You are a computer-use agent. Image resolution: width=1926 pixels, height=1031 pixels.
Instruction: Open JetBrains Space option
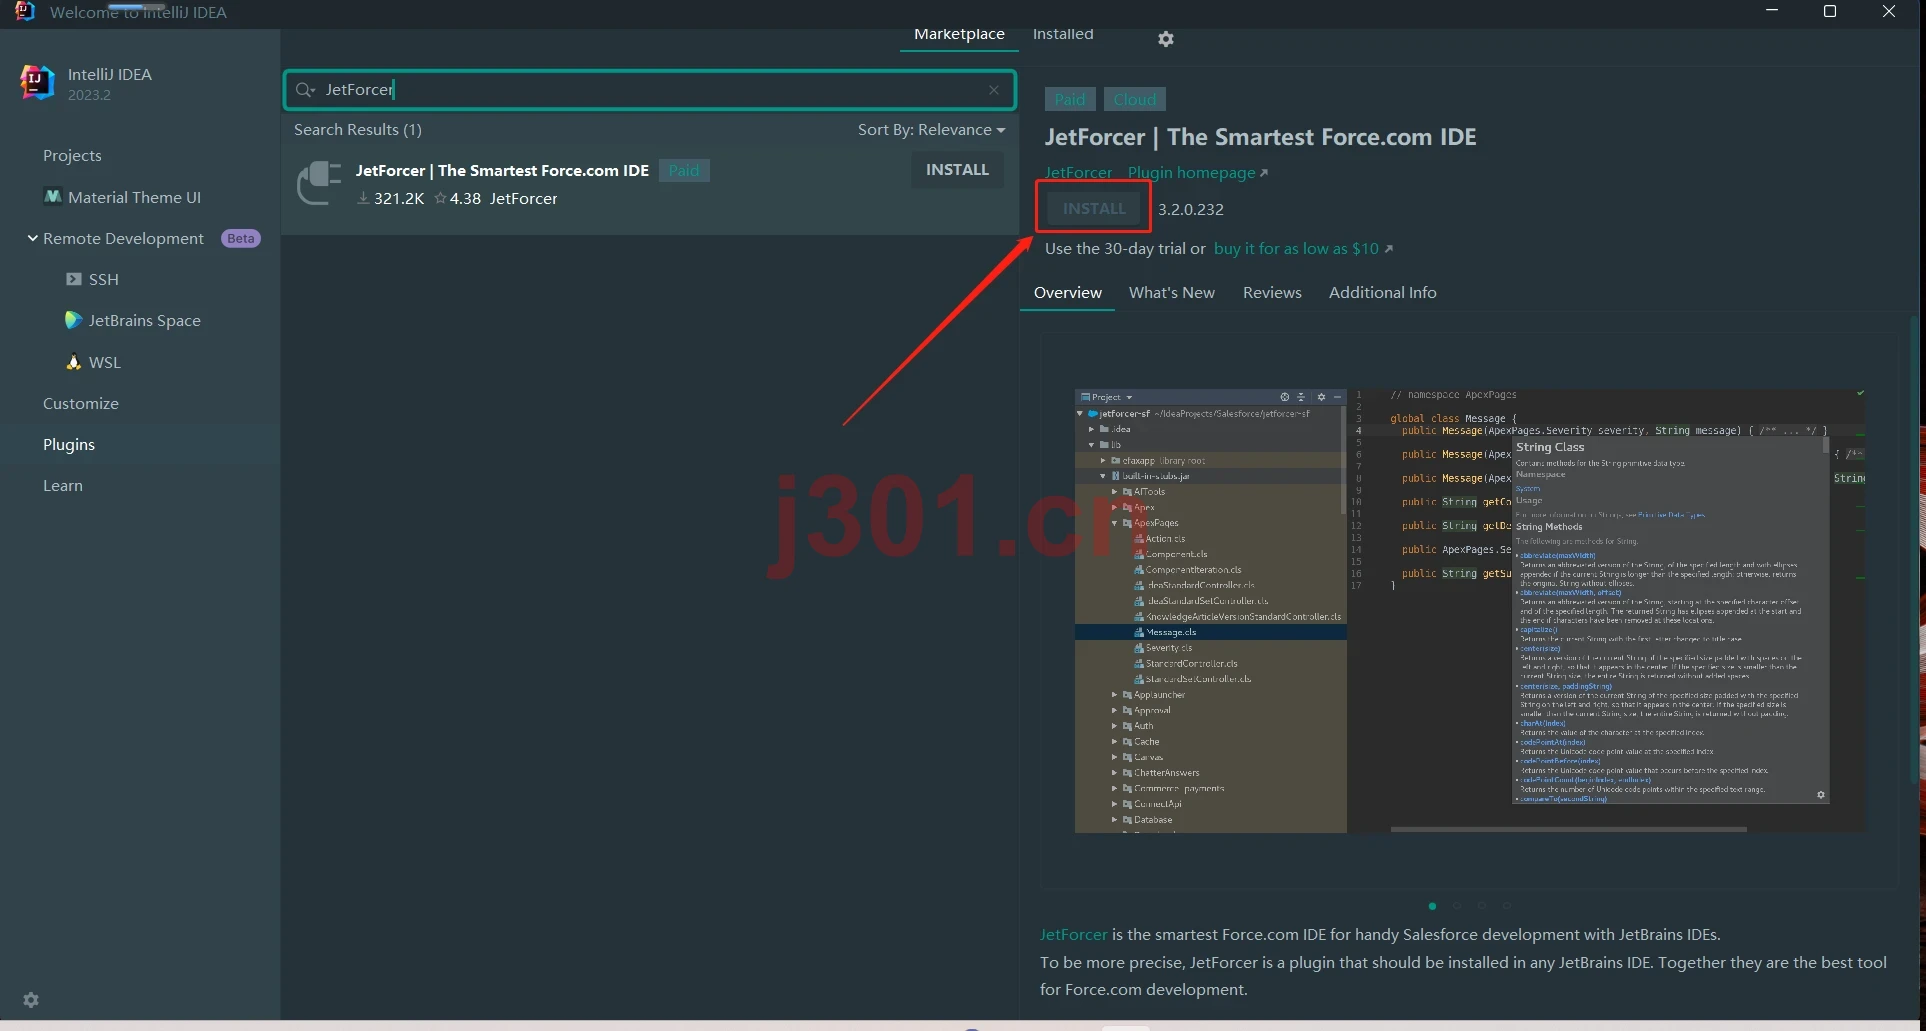point(133,320)
